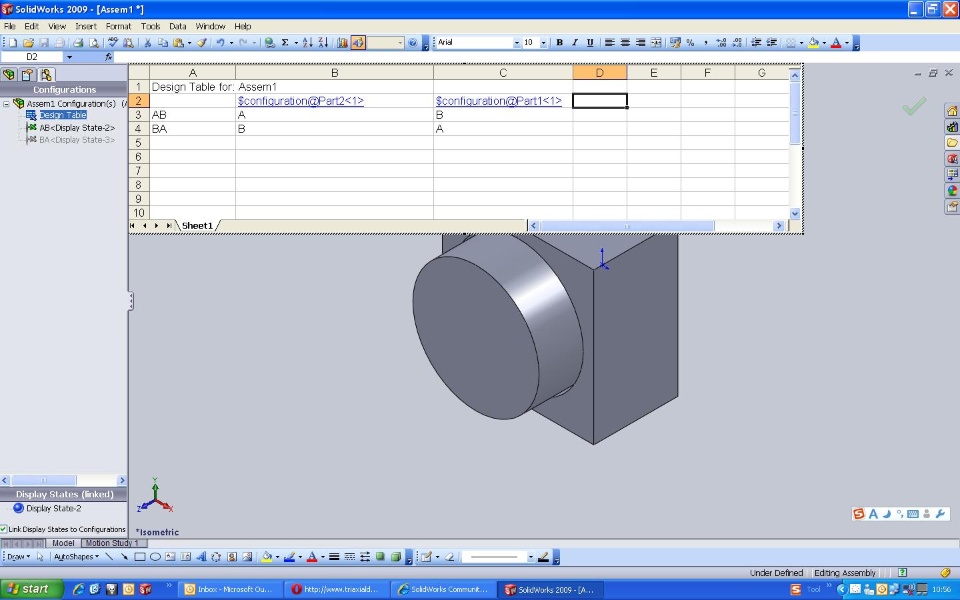The width and height of the screenshot is (960, 600).
Task: Click the Open file icon
Action: 28,43
